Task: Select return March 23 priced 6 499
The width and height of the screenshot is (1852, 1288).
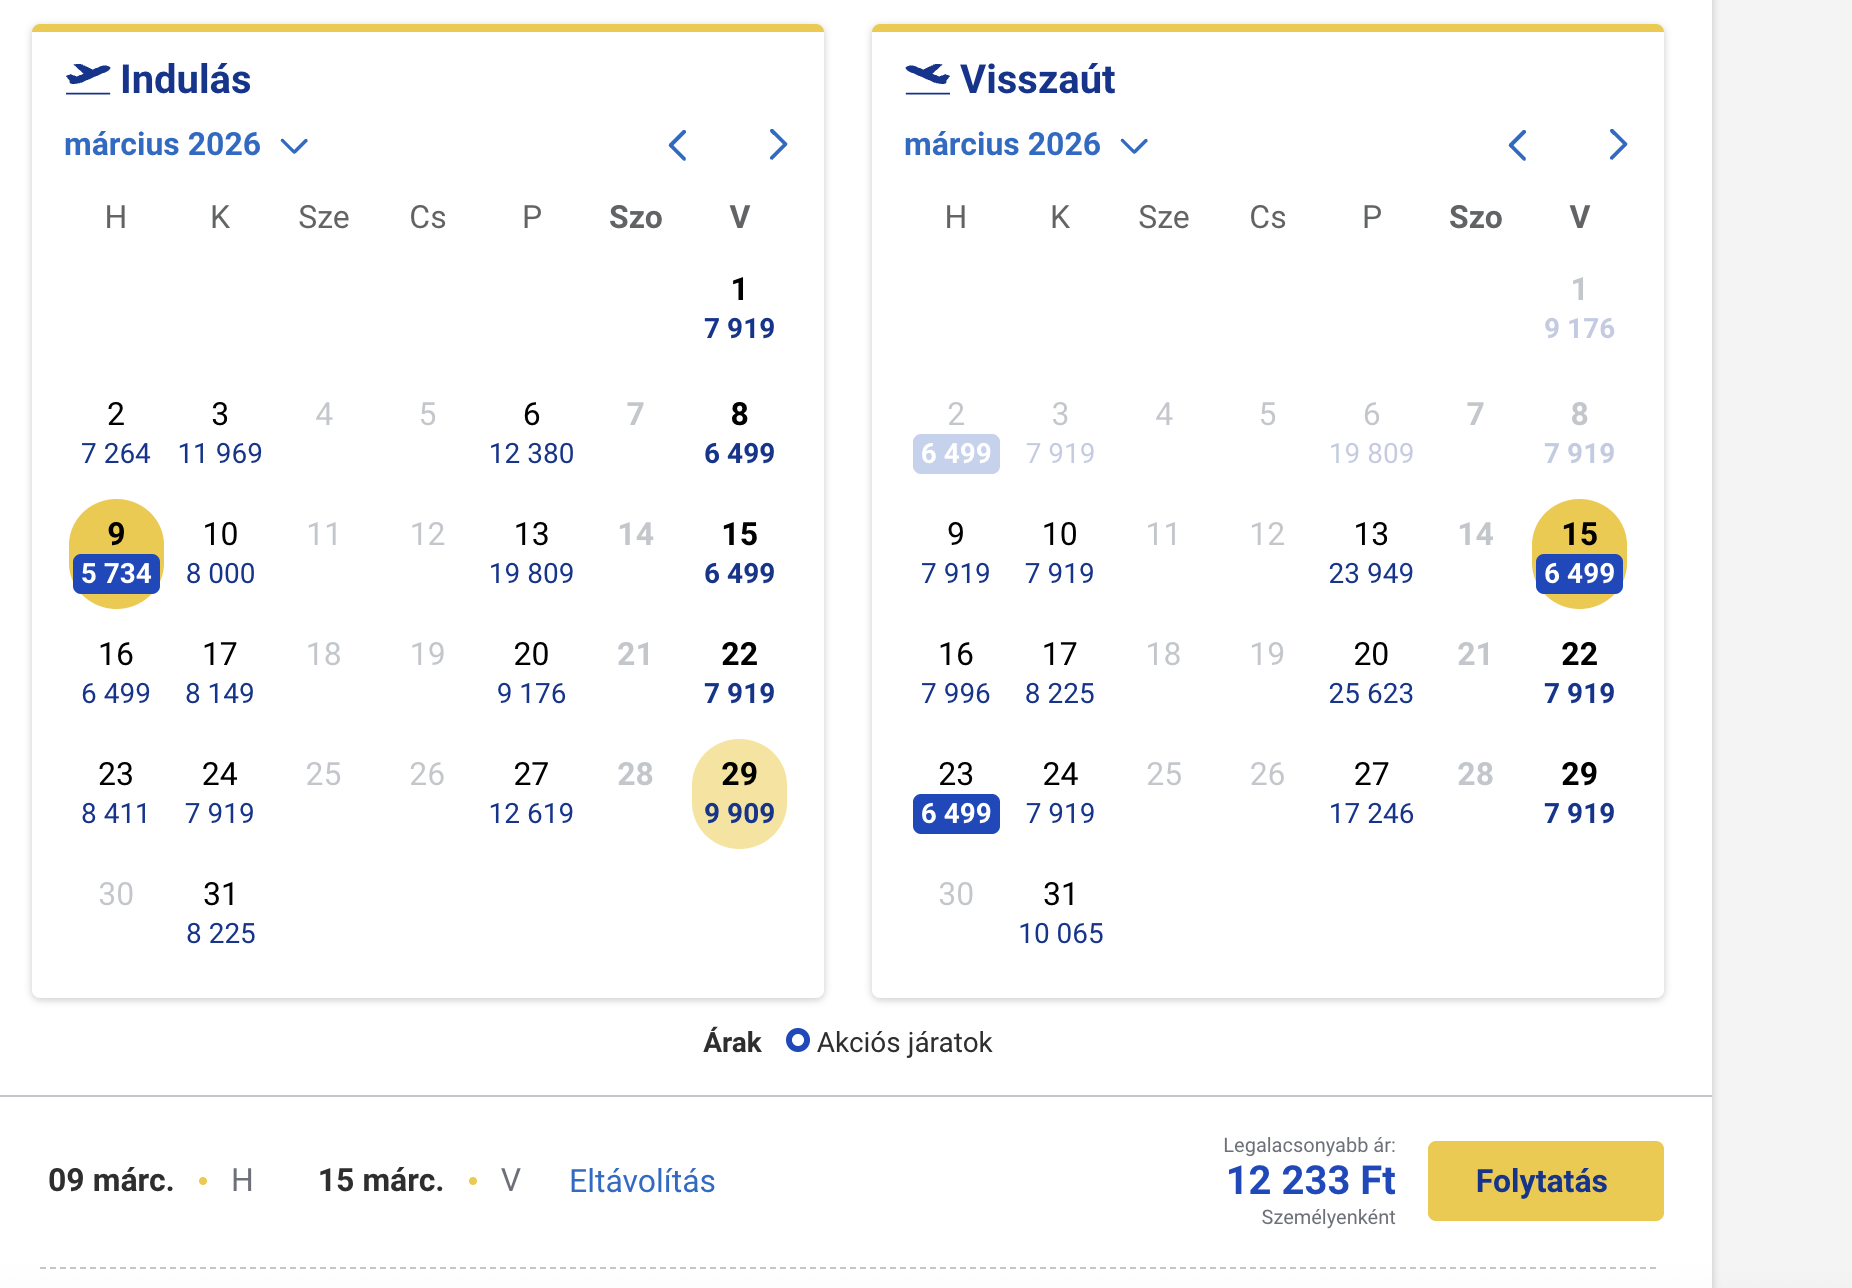Action: pos(956,793)
